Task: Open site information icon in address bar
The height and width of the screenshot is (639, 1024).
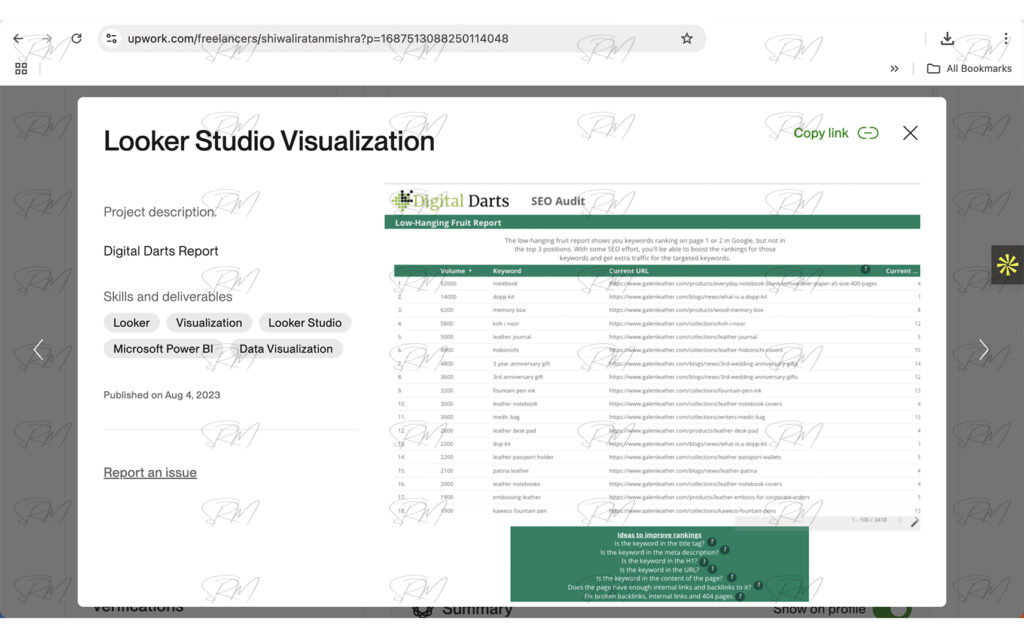Action: 112,39
